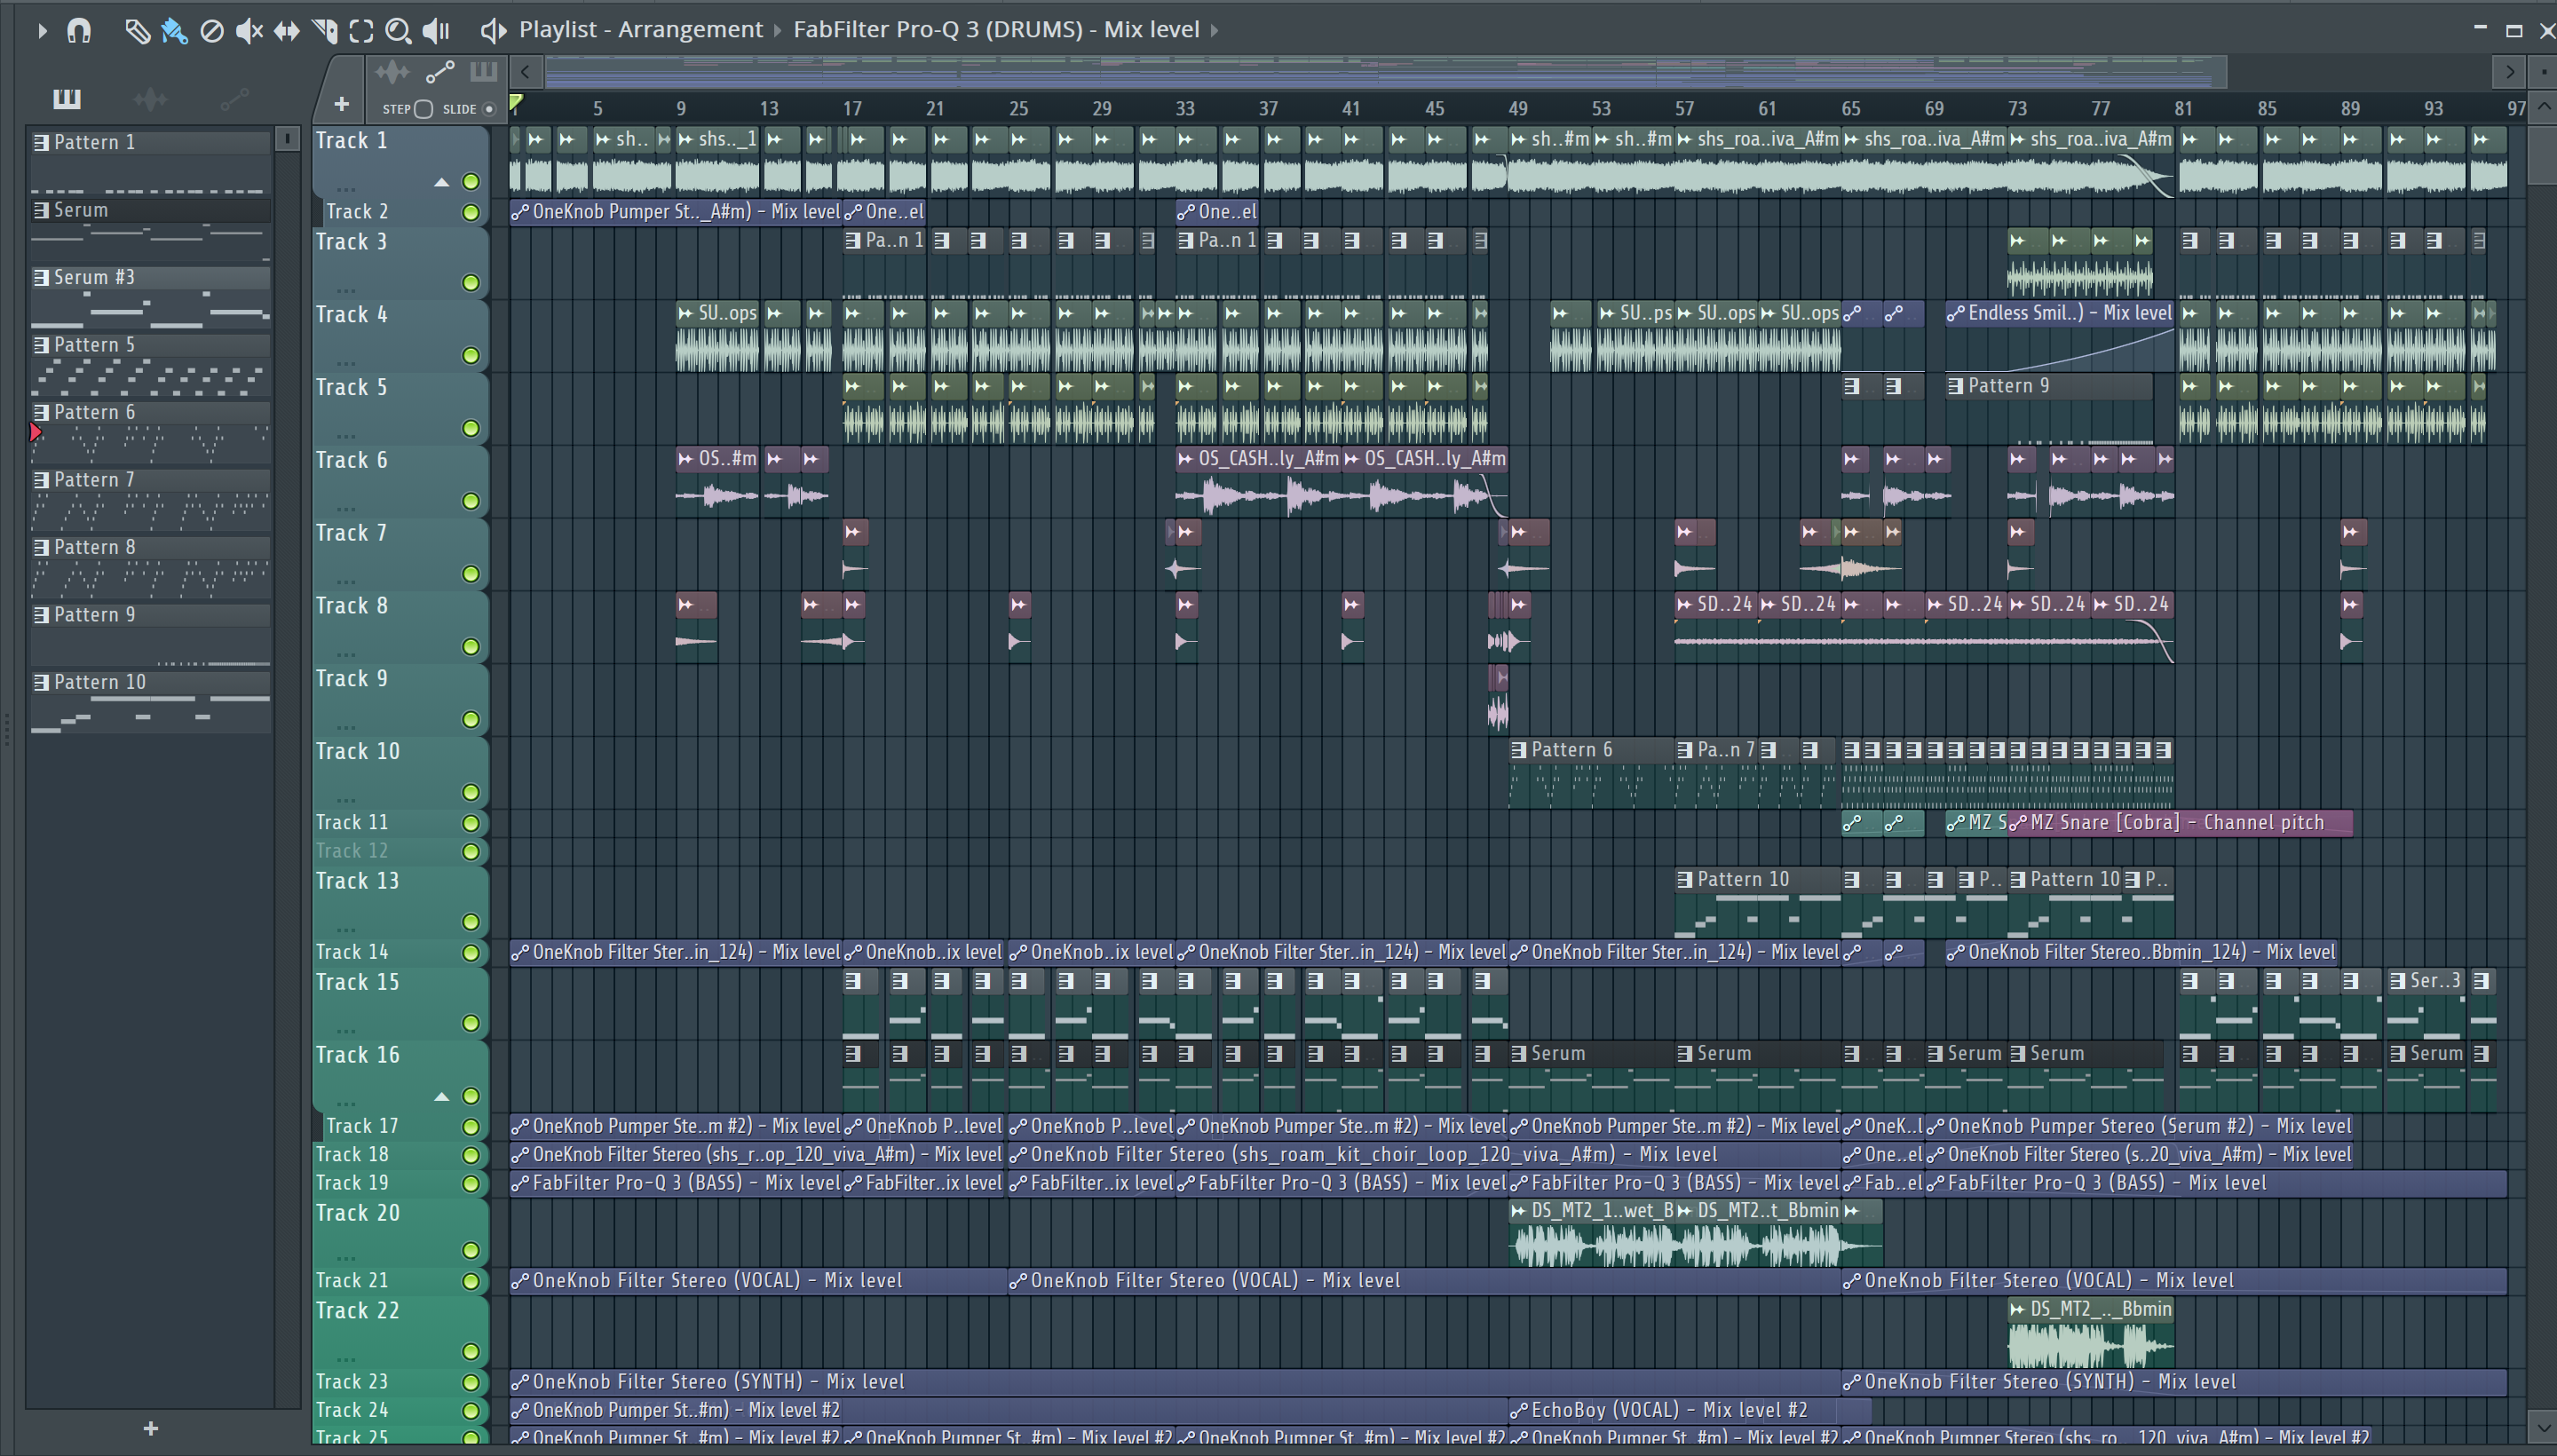Image resolution: width=2557 pixels, height=1456 pixels.
Task: Select the Zoom magnifier tool
Action: 398,30
